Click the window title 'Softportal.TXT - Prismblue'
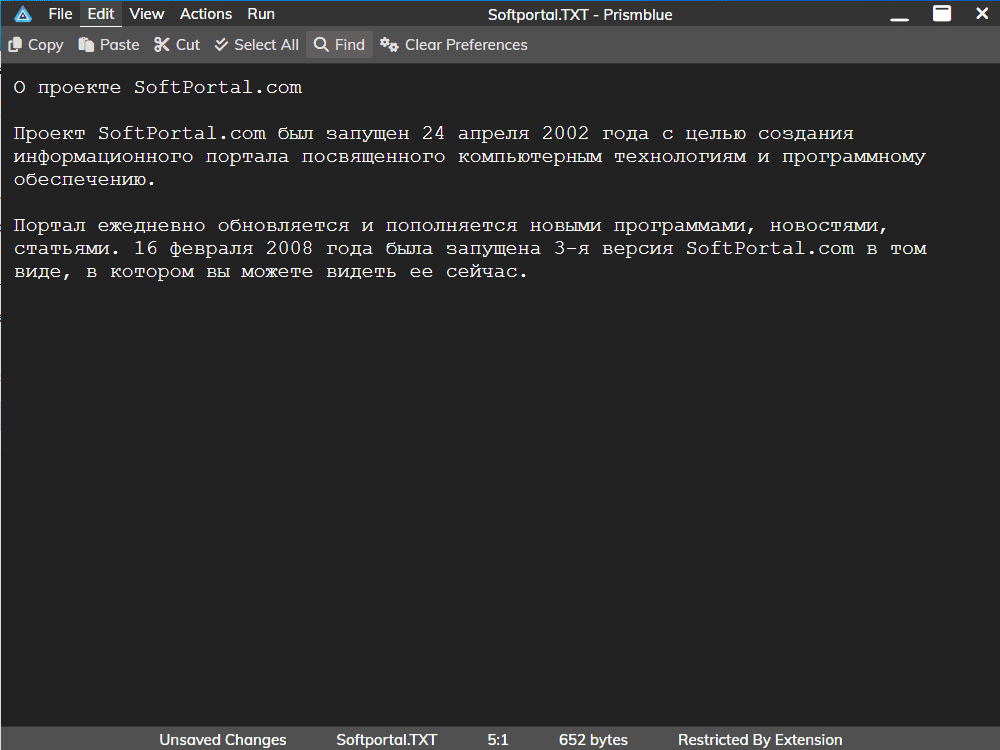This screenshot has width=1000, height=750. tap(580, 15)
